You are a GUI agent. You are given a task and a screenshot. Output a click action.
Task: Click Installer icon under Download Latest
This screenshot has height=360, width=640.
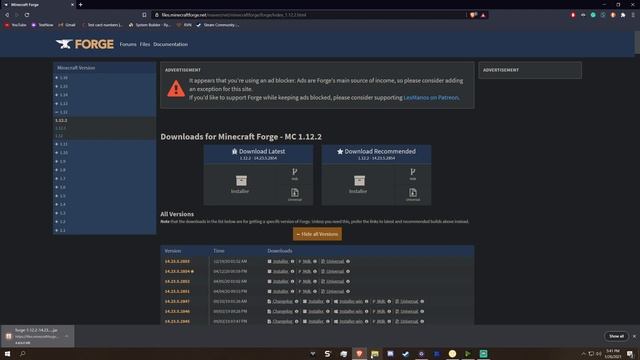(x=241, y=181)
